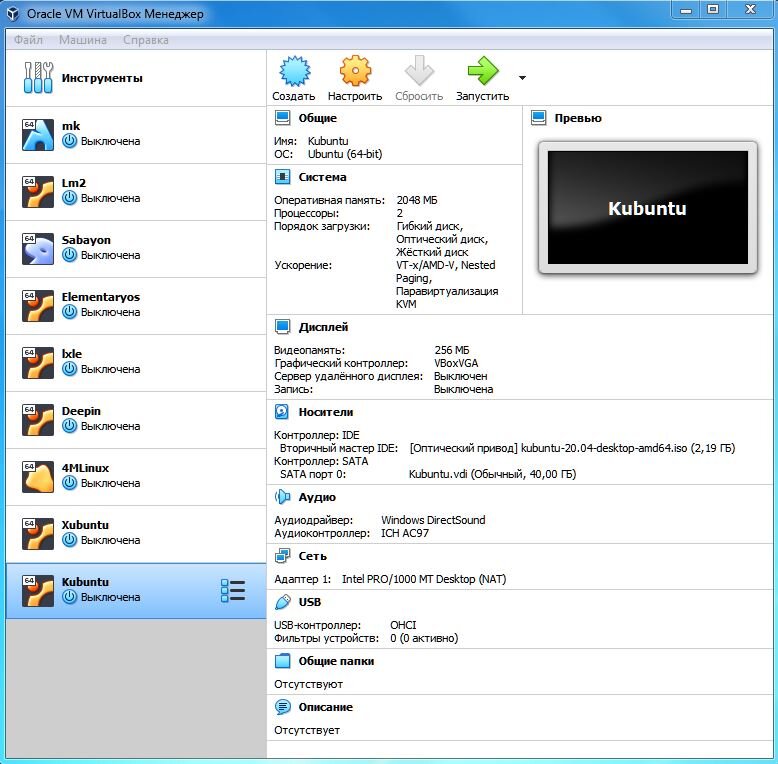This screenshot has width=778, height=764.
Task: Open the Справка menu
Action: click(x=146, y=40)
